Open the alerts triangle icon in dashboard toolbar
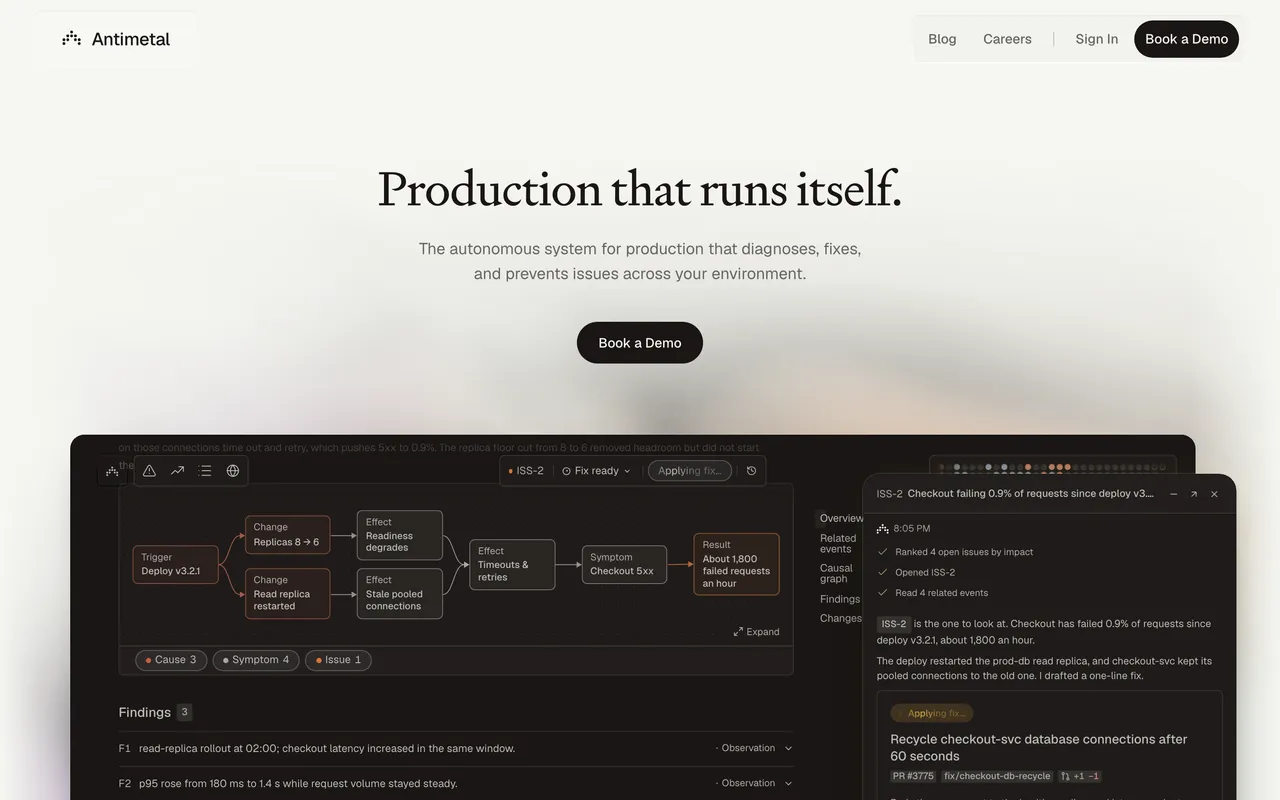The width and height of the screenshot is (1280, 800). pyautogui.click(x=149, y=471)
